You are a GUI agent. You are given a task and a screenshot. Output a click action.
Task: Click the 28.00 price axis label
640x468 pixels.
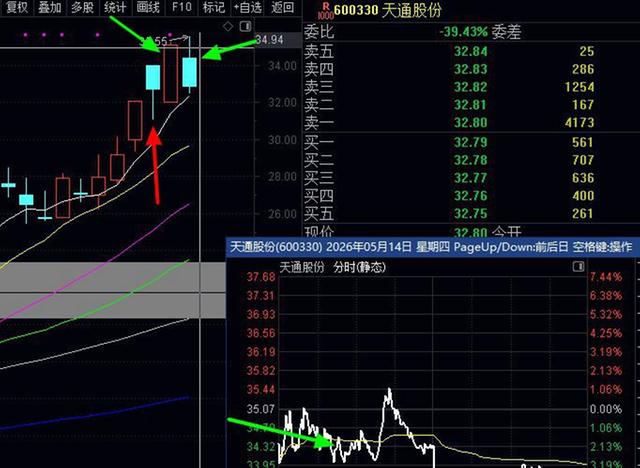pyautogui.click(x=282, y=177)
